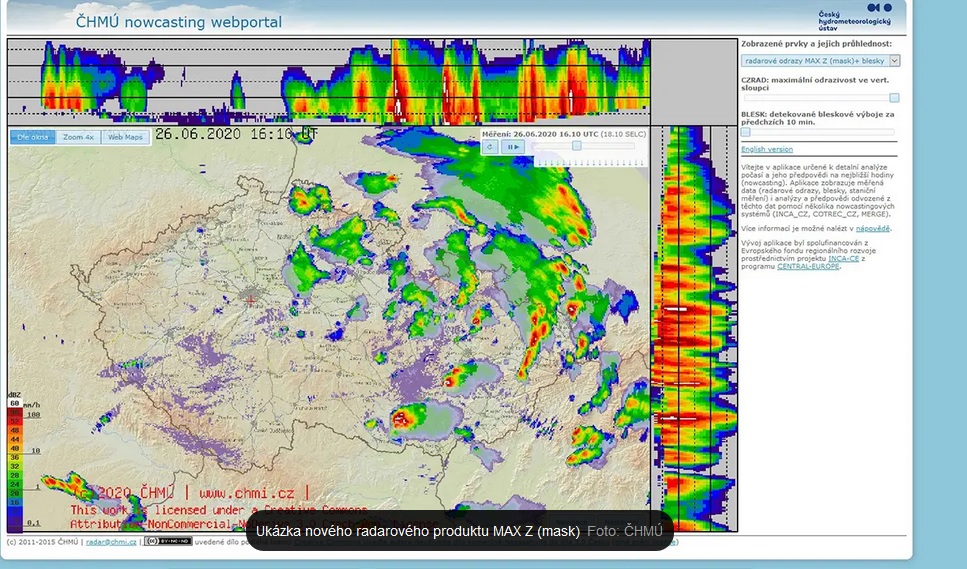Click the vertical cross-section panel right of map

(694, 330)
